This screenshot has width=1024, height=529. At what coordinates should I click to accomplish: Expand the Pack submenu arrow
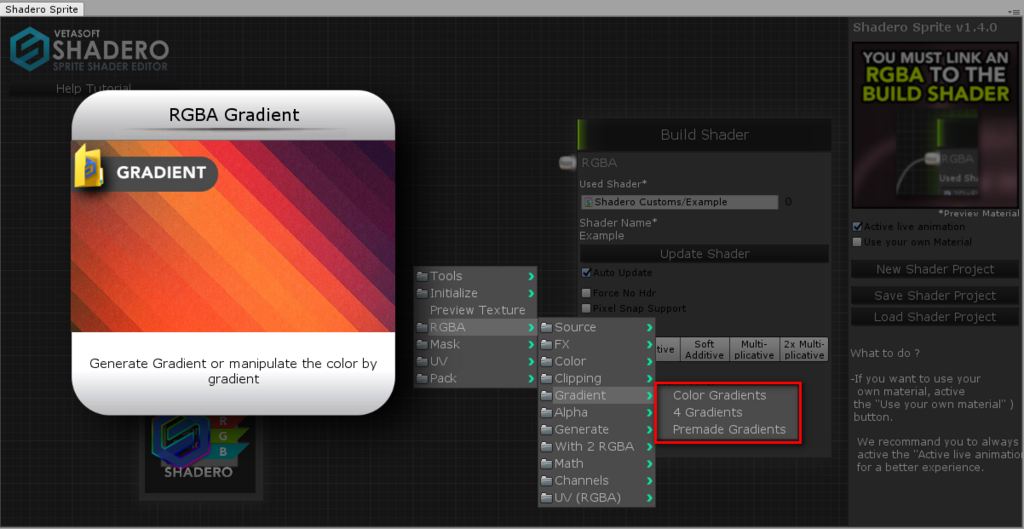531,378
